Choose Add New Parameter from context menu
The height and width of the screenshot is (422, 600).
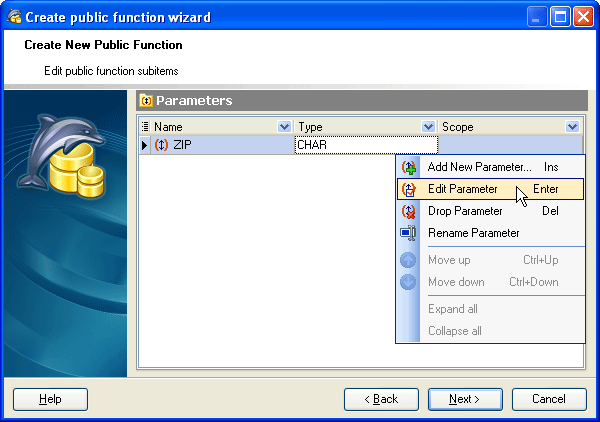click(x=479, y=167)
